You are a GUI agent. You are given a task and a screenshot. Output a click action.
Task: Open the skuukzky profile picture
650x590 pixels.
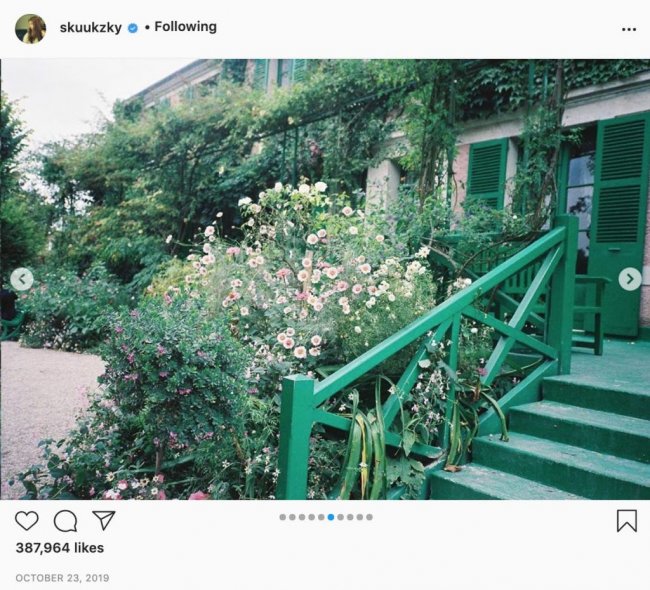tap(30, 29)
